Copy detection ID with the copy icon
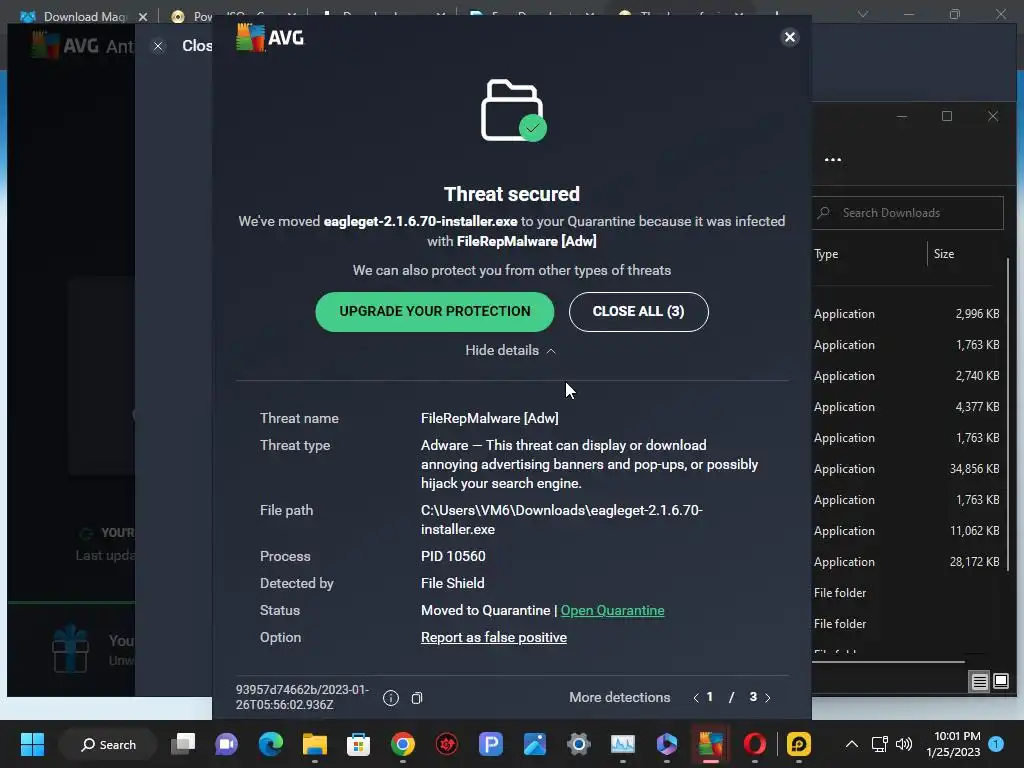1024x768 pixels. point(417,698)
